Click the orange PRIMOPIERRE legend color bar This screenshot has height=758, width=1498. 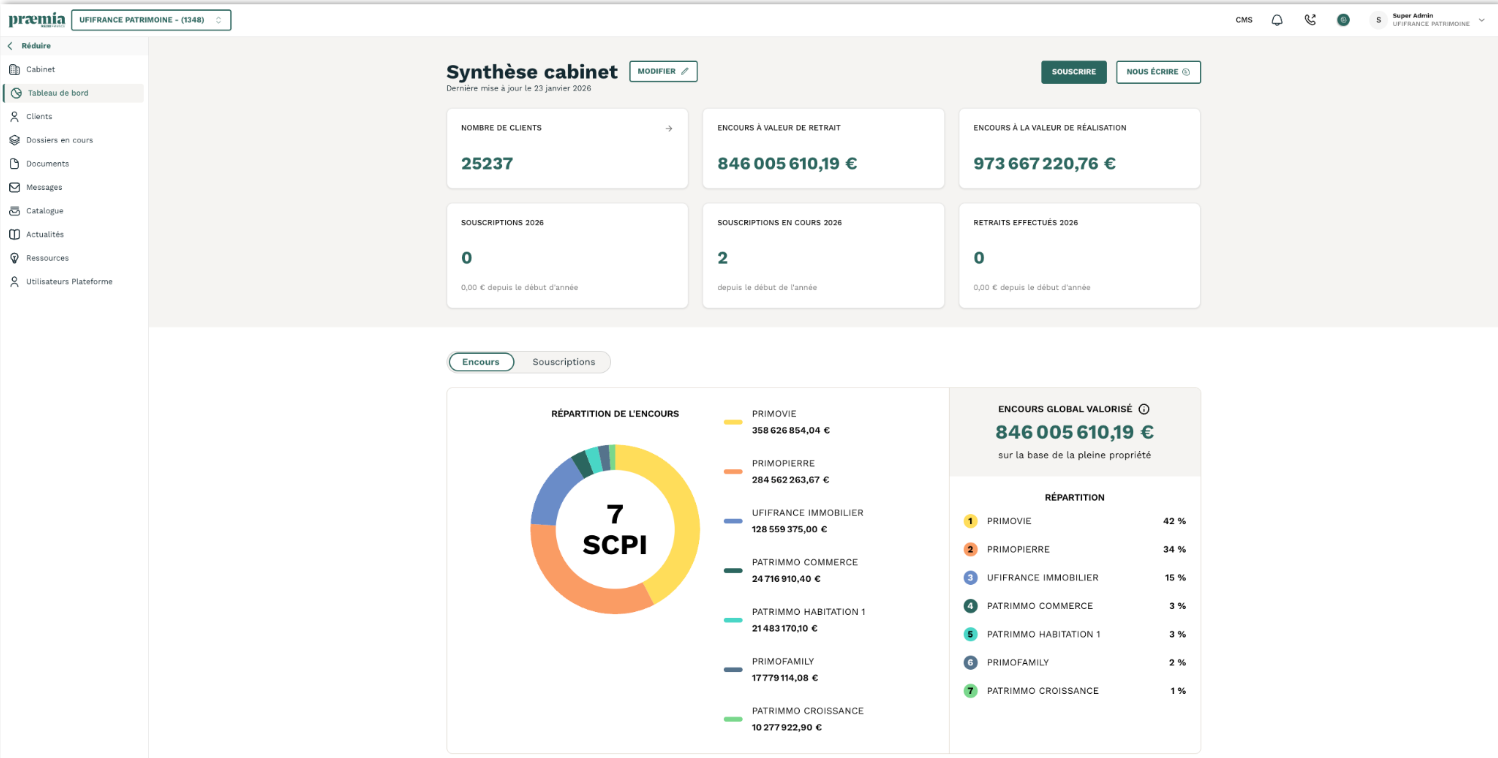pyautogui.click(x=733, y=472)
